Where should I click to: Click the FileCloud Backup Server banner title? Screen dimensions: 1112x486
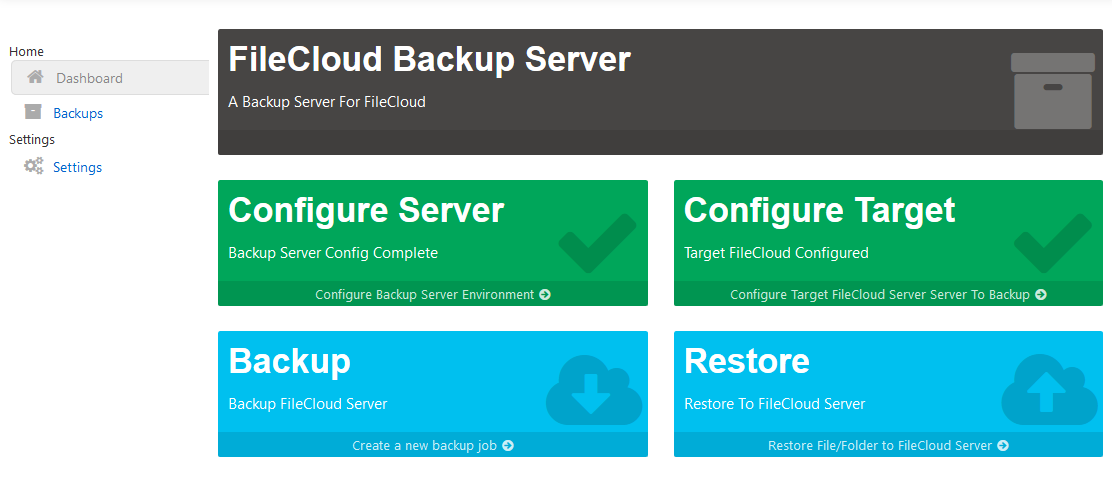click(x=429, y=59)
